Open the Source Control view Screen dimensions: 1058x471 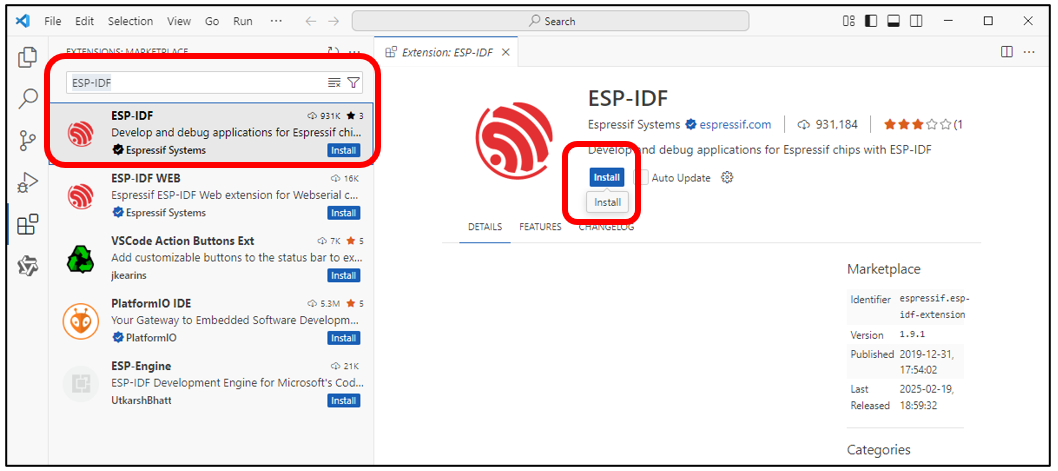(x=27, y=141)
